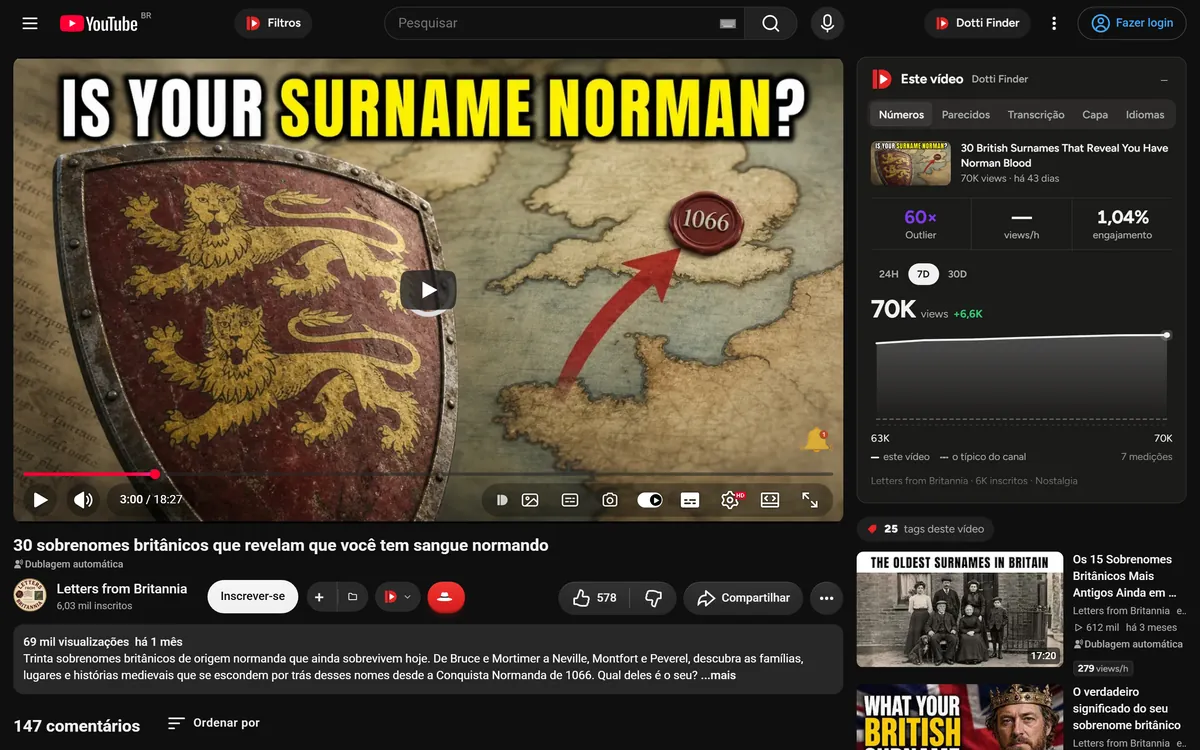Click the dislike thumbs-down button
This screenshot has width=1200, height=750.
(653, 598)
